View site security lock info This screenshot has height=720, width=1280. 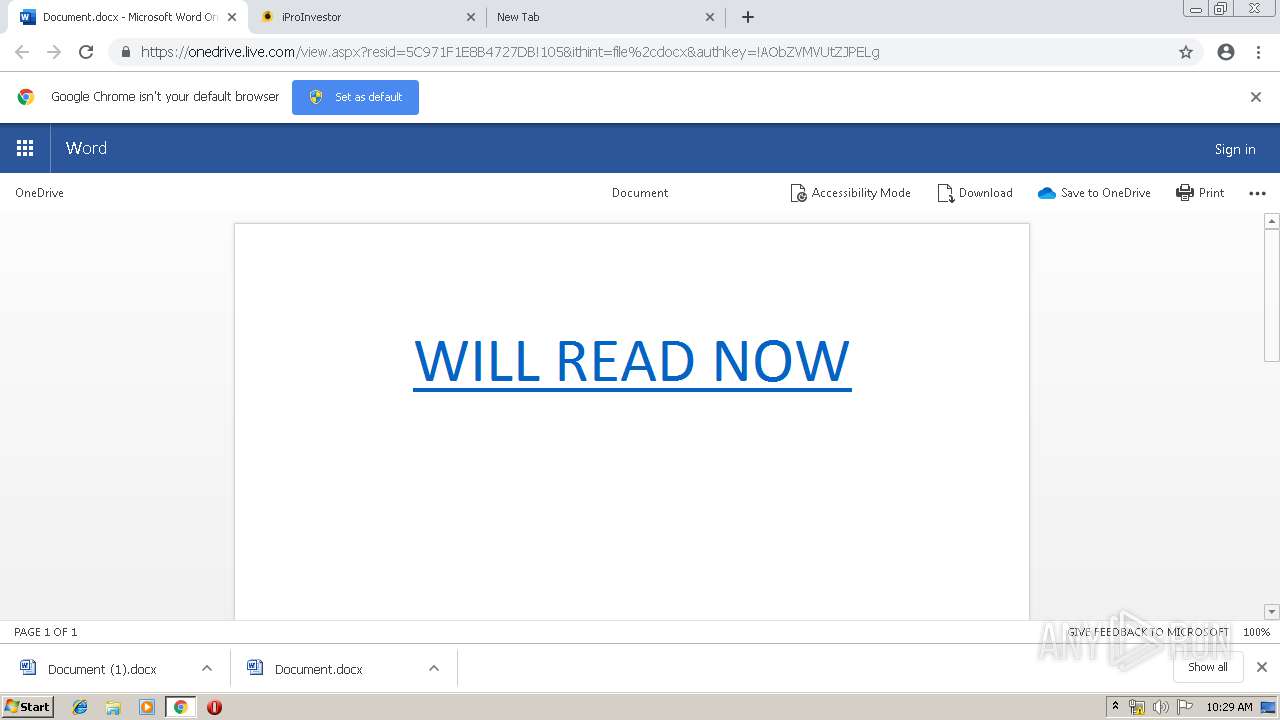(x=125, y=52)
